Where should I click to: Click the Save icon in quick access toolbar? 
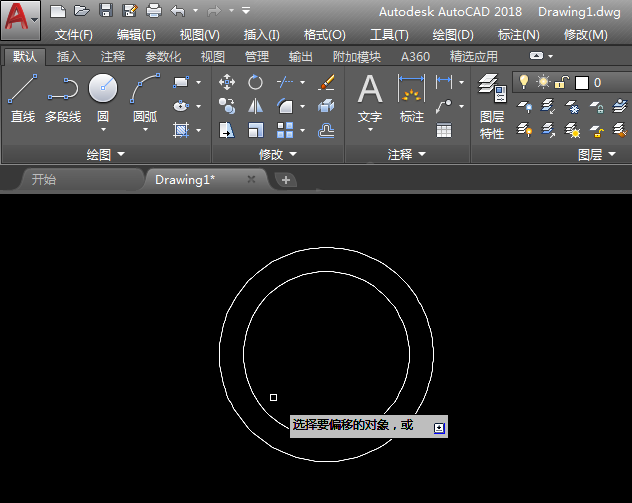[x=106, y=11]
